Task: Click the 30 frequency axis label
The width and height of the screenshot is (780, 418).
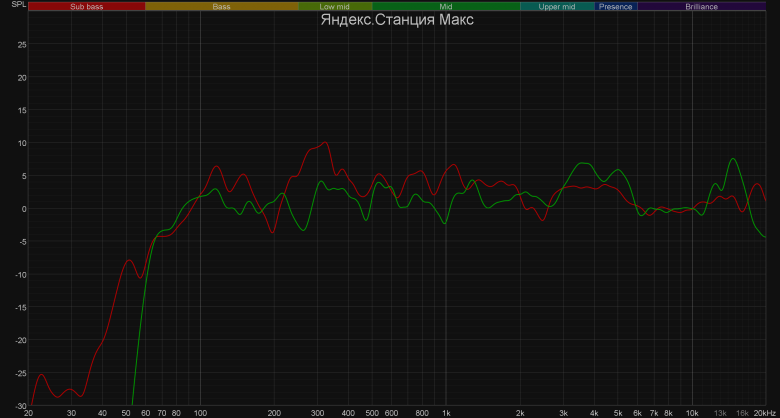Action: [72, 413]
